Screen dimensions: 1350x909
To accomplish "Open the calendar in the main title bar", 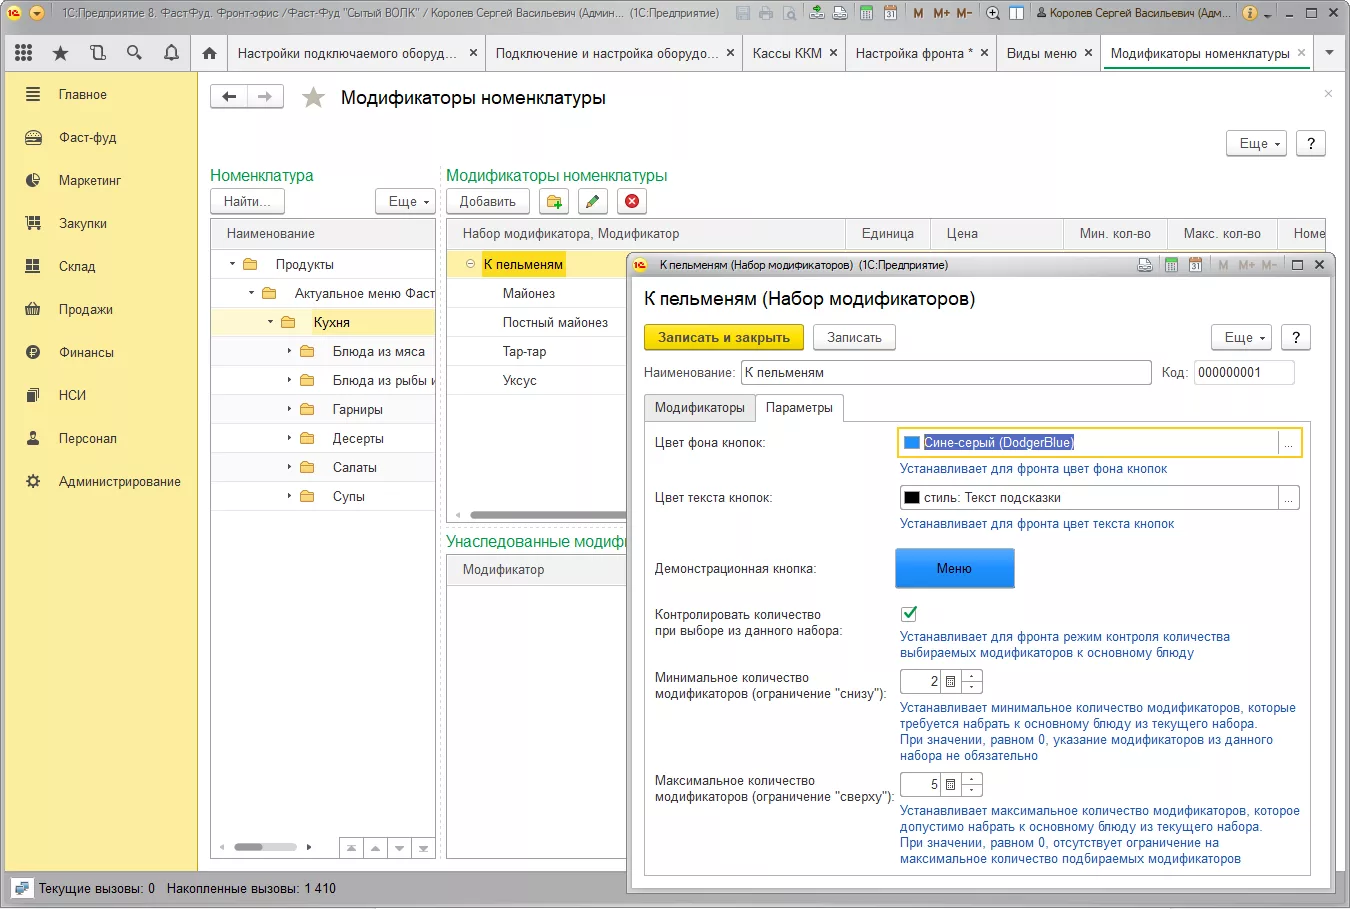I will (x=890, y=13).
